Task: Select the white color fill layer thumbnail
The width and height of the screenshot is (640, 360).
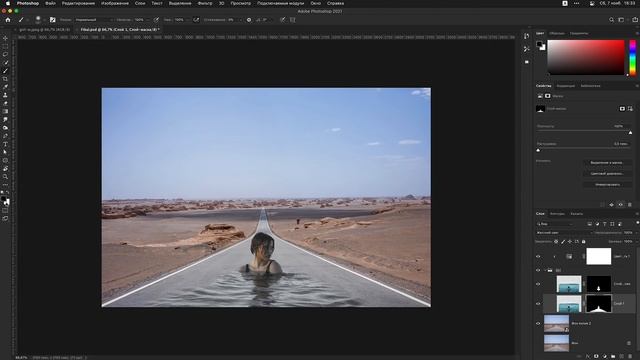Action: (x=599, y=256)
